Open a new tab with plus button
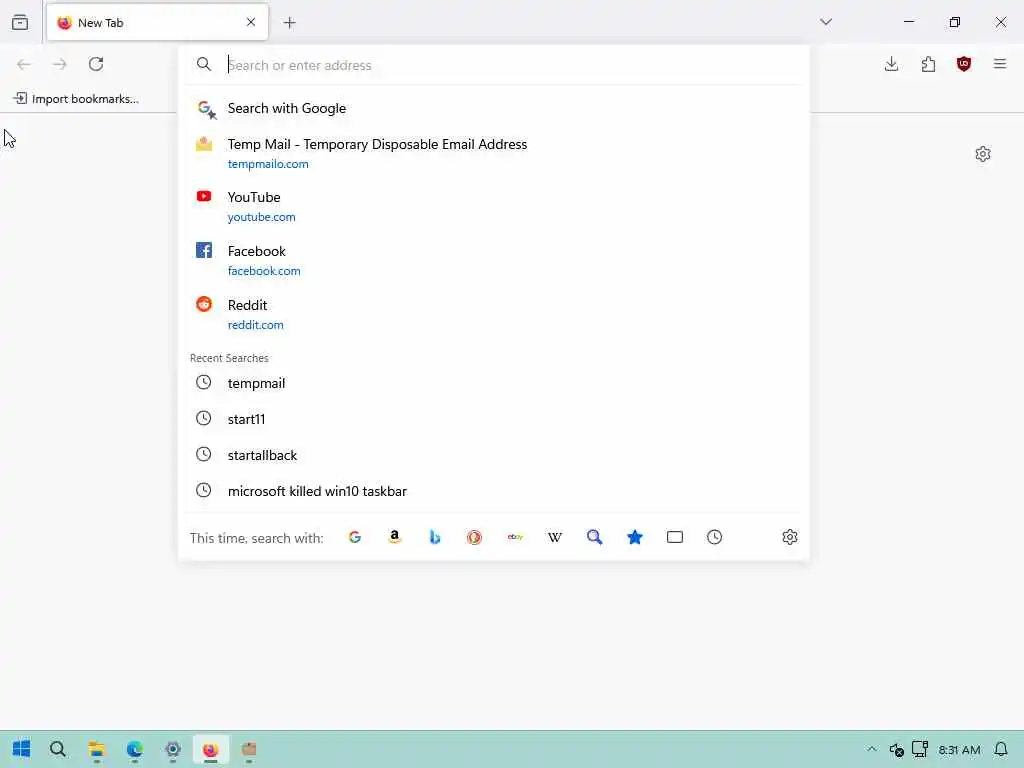The width and height of the screenshot is (1024, 768). (289, 23)
